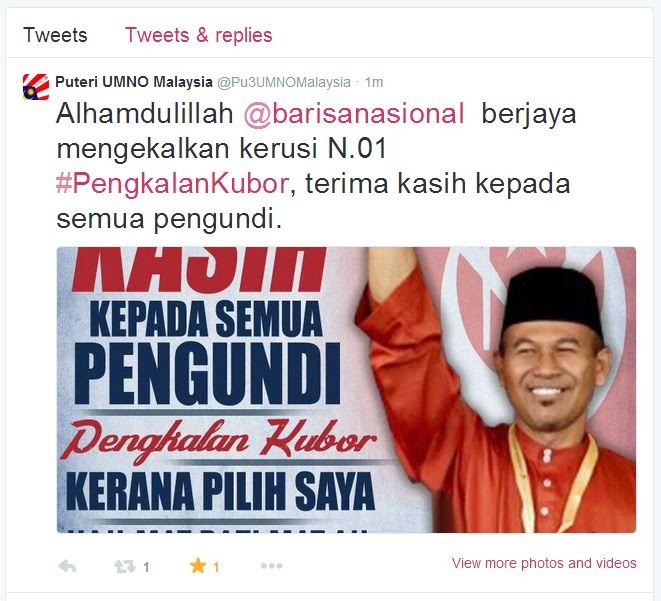
Task: Click the retweet count number
Action: coord(146,567)
